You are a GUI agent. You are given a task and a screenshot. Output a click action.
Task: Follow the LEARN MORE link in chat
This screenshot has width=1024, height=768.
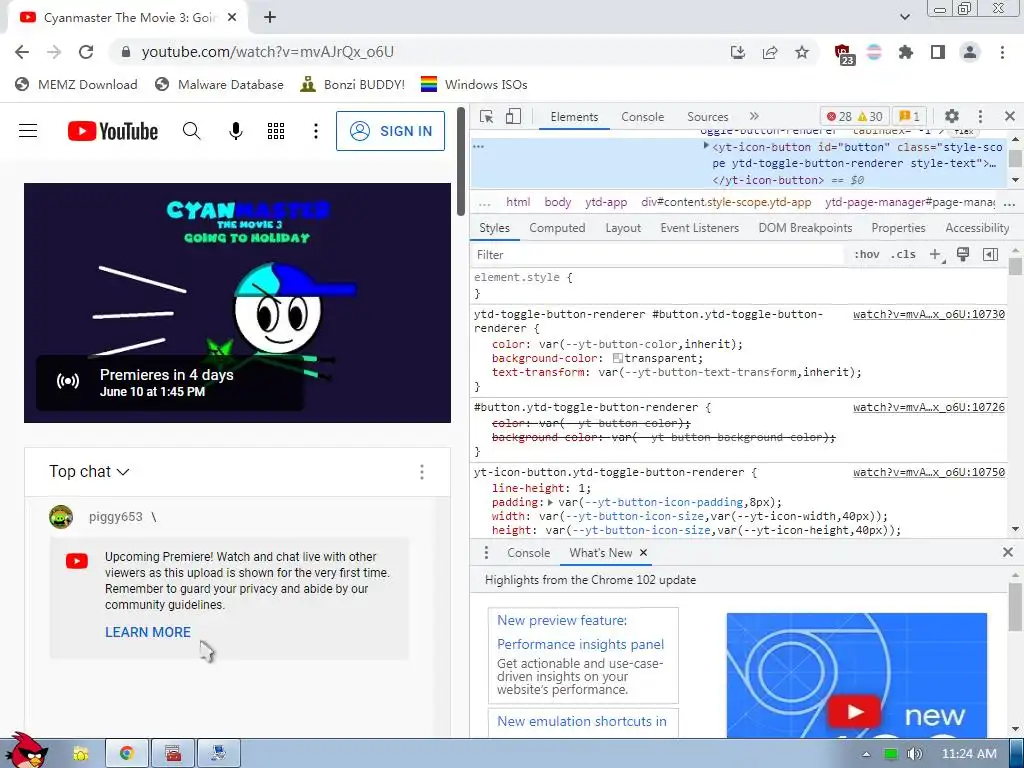(148, 632)
